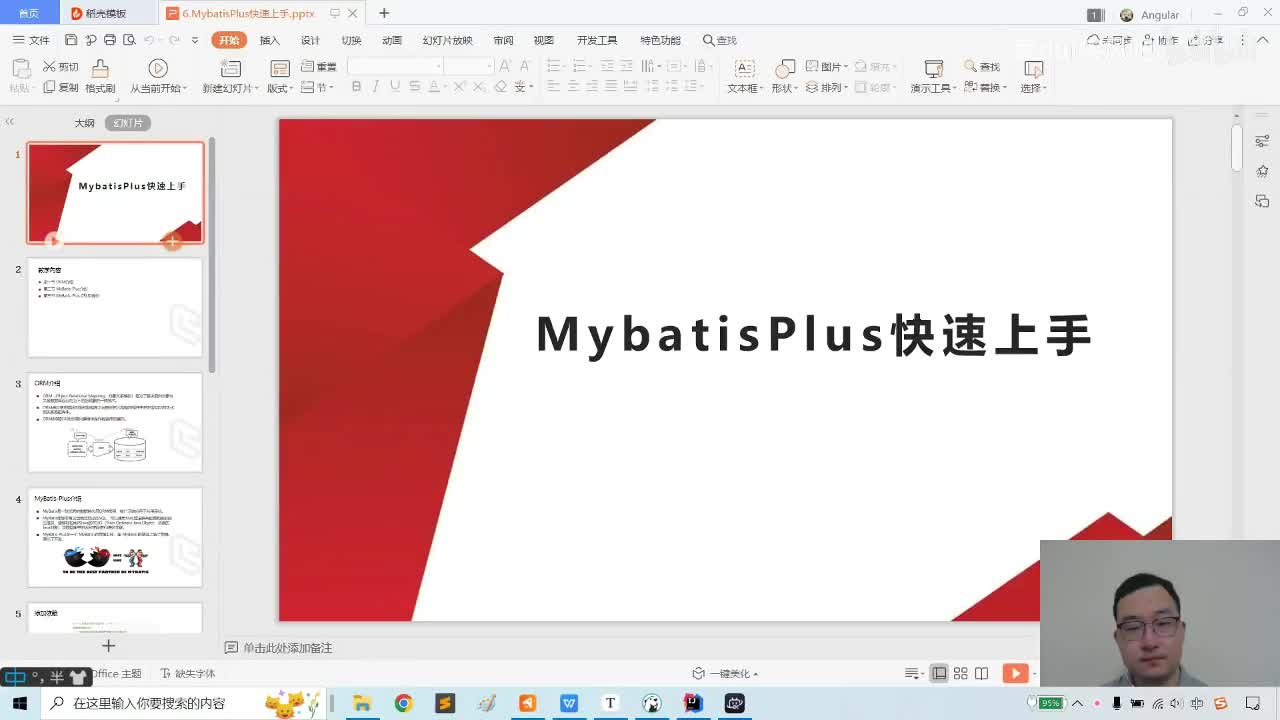Open the 插入 Insert tab
1280x720 pixels.
(x=270, y=40)
